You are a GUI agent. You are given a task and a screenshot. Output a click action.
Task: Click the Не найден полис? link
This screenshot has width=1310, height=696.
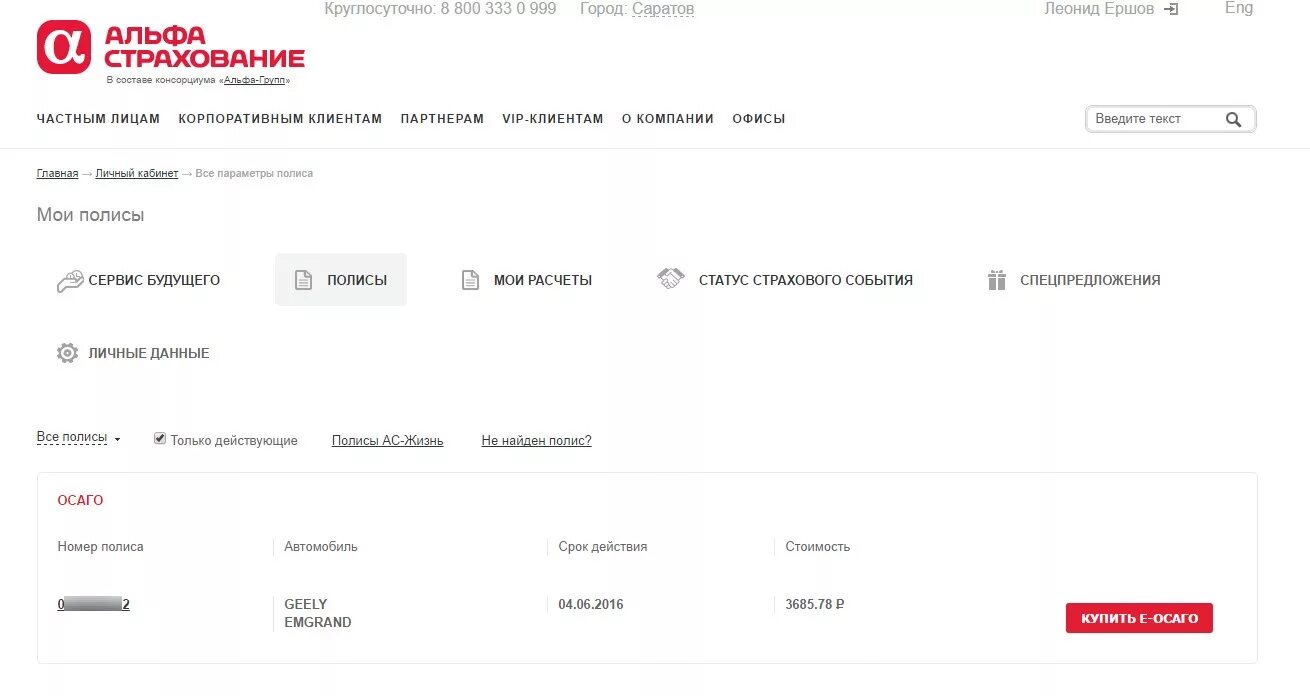pos(536,441)
